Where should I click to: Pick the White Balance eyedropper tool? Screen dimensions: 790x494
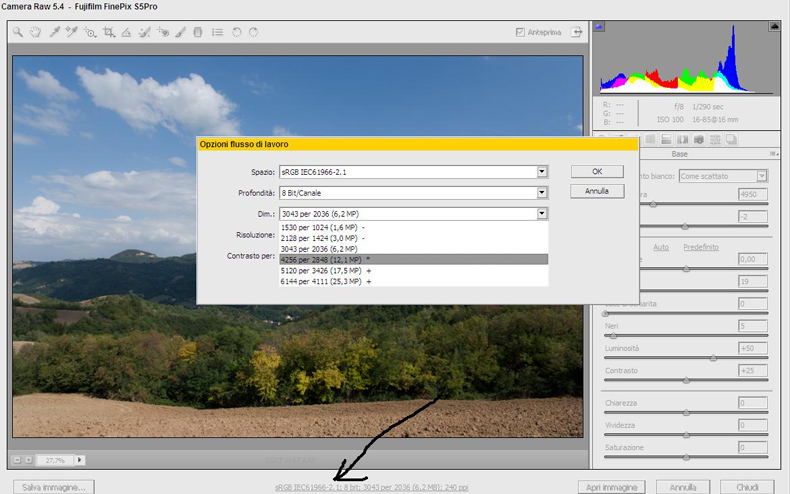coord(54,32)
